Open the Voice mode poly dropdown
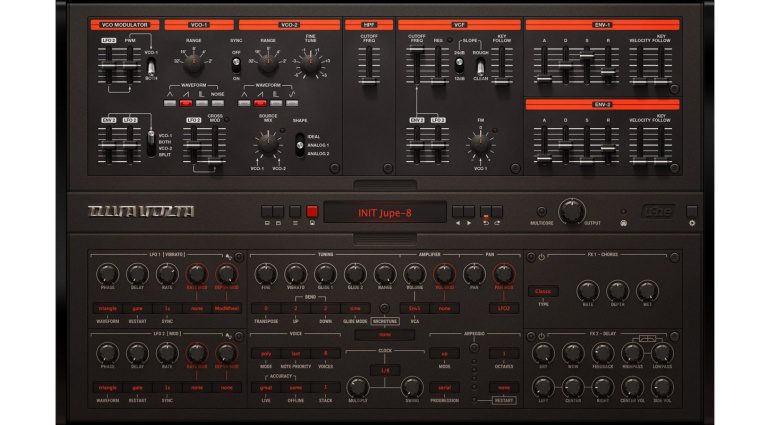 point(265,354)
